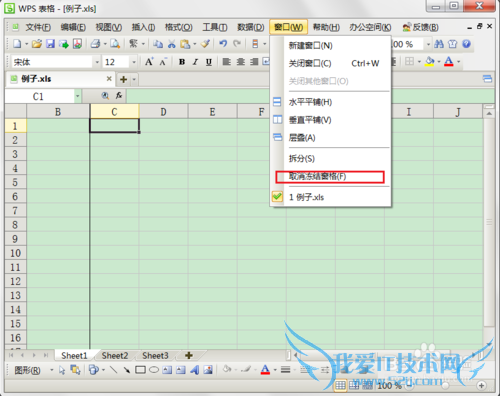
Task: Click the Paste clipboard icon
Action: tap(185, 44)
